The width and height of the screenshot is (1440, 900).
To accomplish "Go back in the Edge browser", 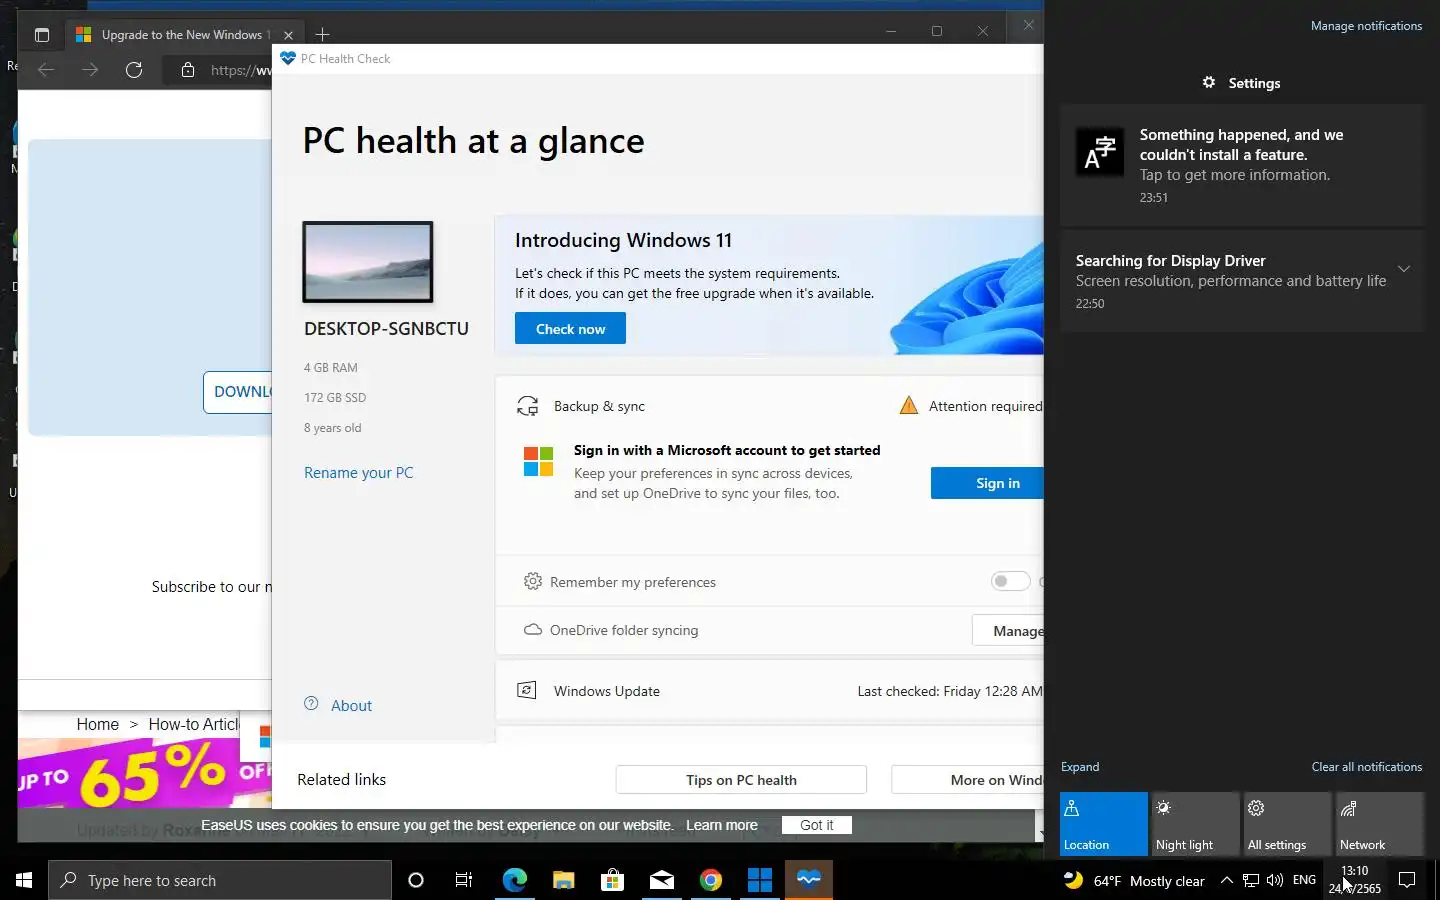I will tap(45, 70).
